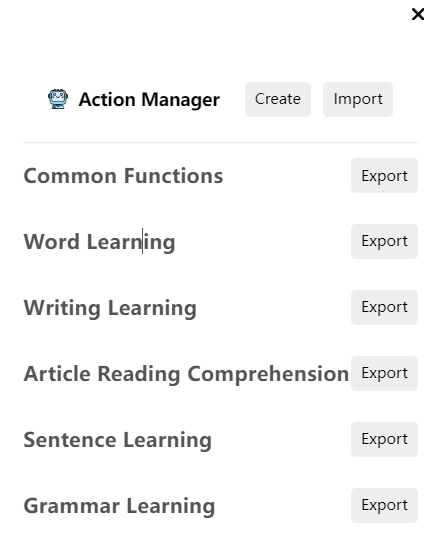Click the word 'Comprehension' in the group title

click(268, 374)
